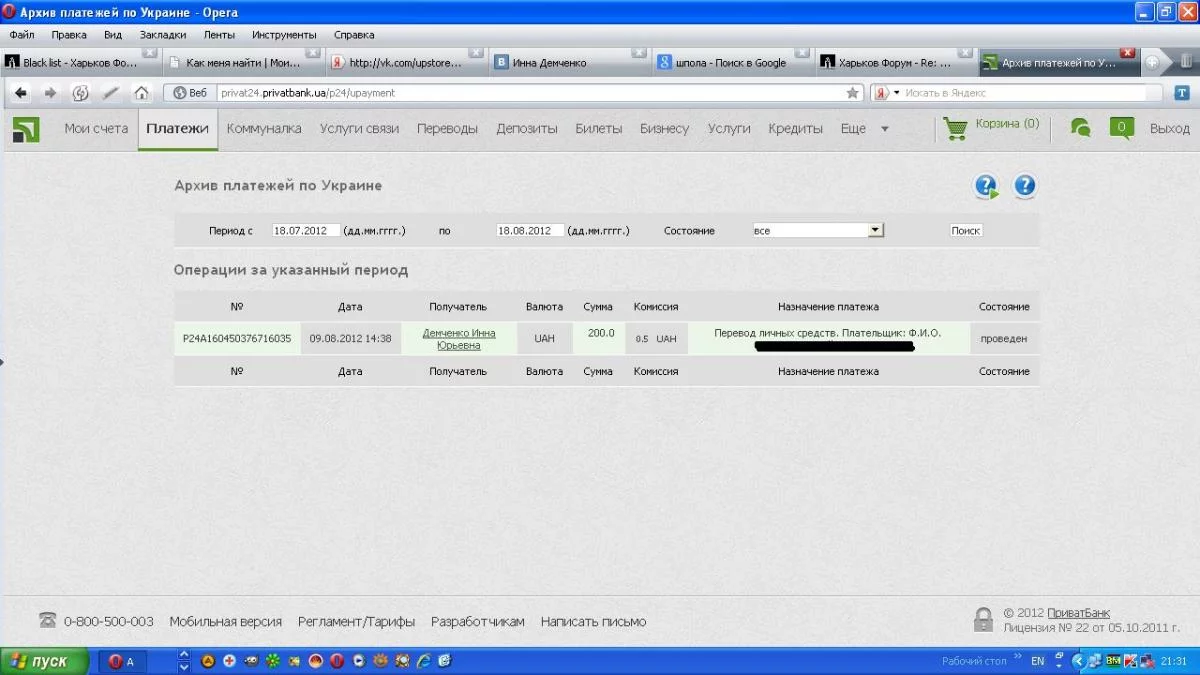The width and height of the screenshot is (1200, 675).
Task: Click the blue question mark help icon
Action: (1024, 185)
